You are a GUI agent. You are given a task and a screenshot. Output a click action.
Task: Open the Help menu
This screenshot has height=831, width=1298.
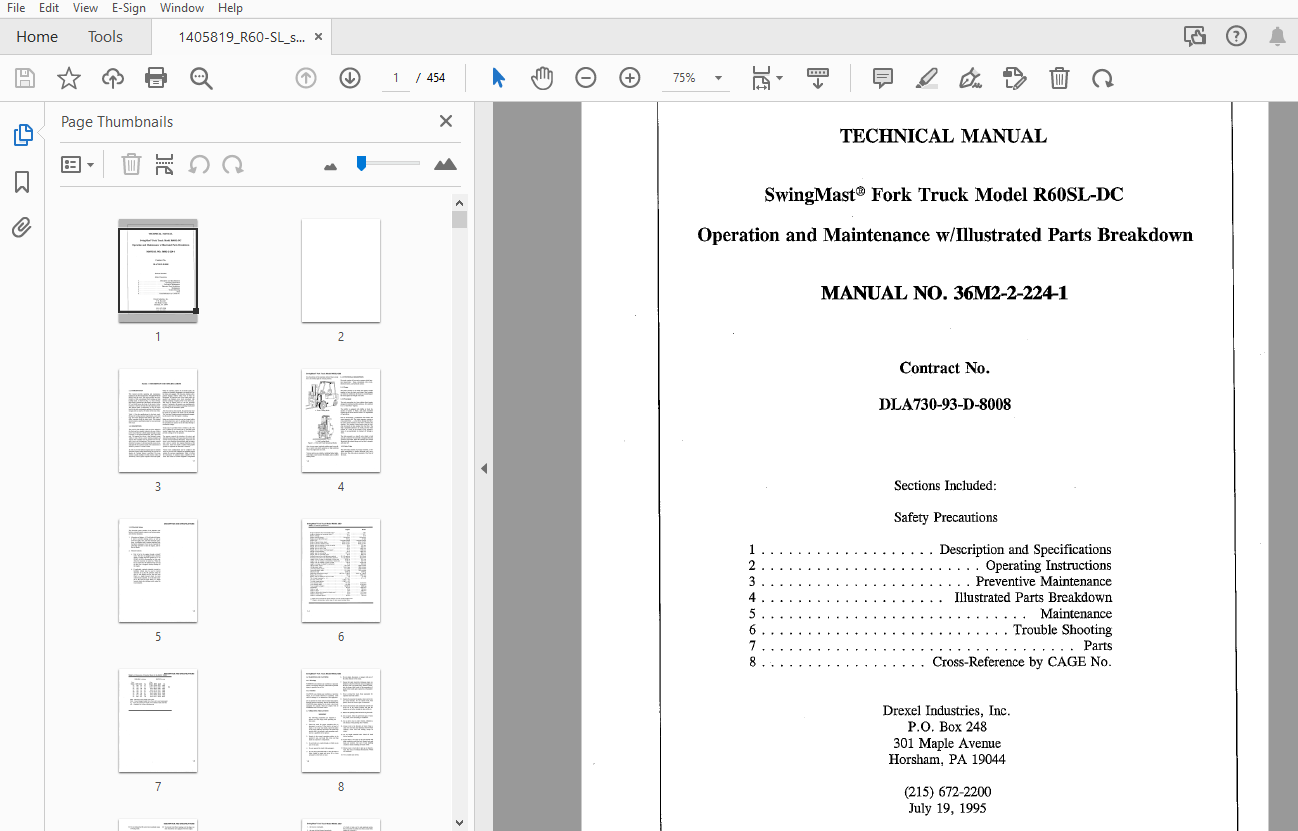click(x=230, y=8)
